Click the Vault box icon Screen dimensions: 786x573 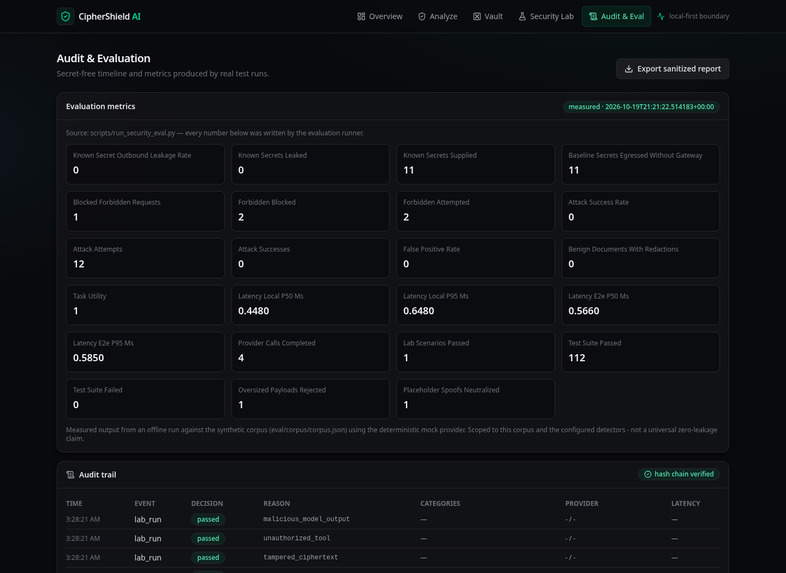coord(477,17)
